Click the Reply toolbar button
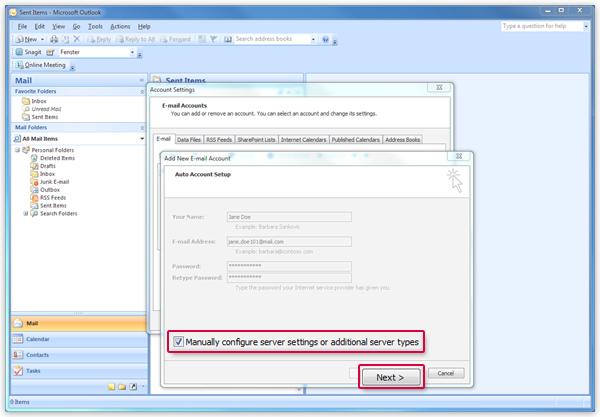This screenshot has height=417, width=600. pos(99,39)
